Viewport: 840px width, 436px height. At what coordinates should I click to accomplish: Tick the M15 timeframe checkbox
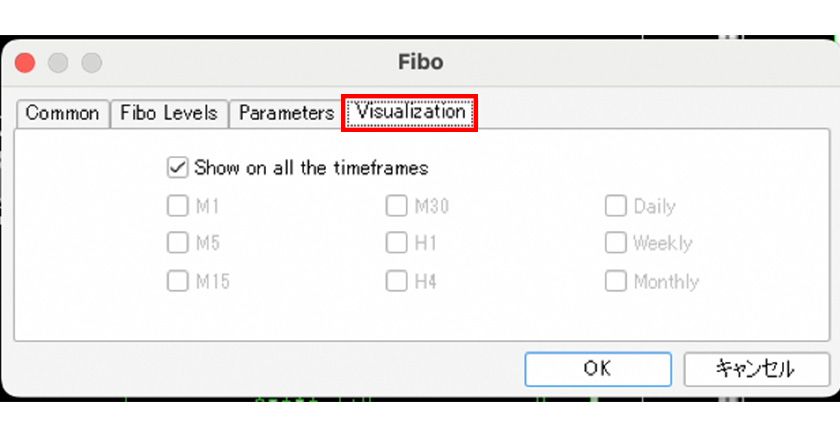tap(178, 281)
